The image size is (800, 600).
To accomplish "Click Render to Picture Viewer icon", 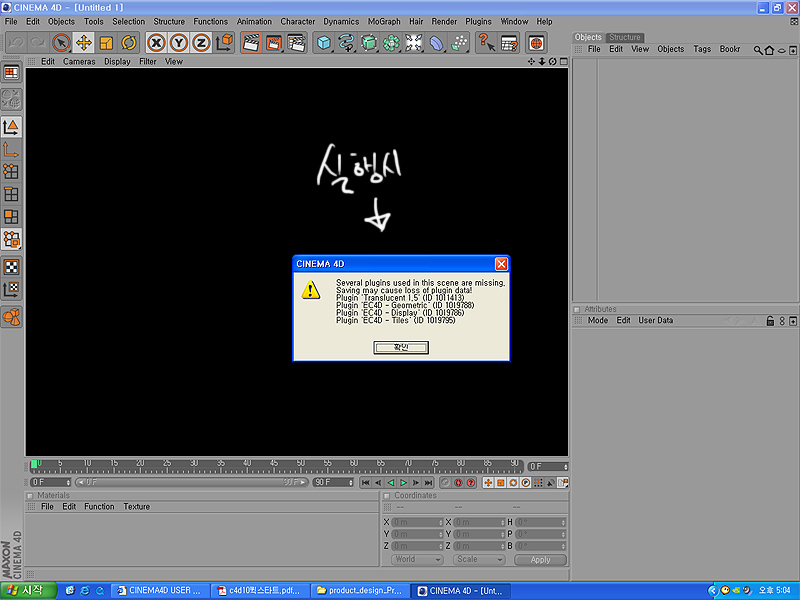I will coord(274,43).
